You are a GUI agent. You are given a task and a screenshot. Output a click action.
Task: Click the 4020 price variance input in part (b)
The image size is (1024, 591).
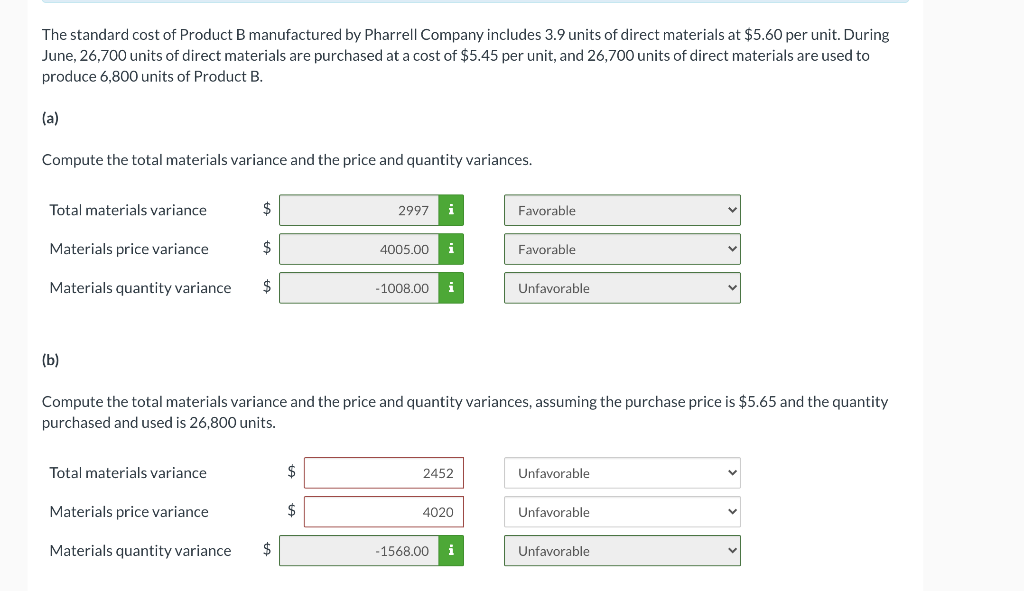[383, 511]
